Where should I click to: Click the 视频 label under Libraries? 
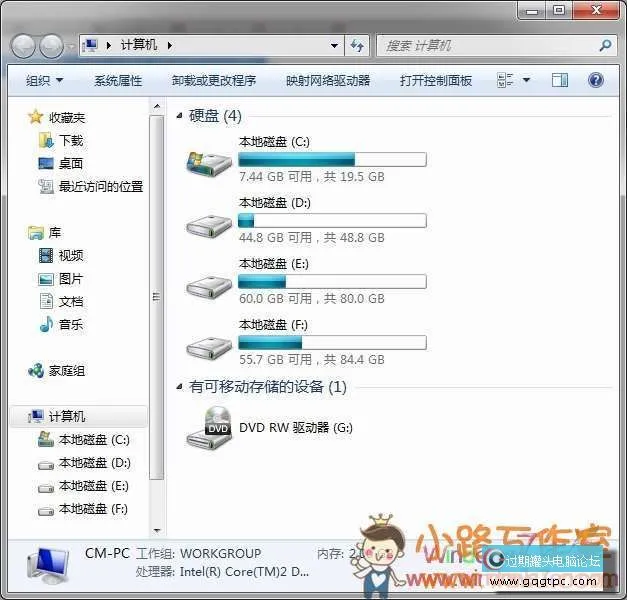click(x=71, y=256)
